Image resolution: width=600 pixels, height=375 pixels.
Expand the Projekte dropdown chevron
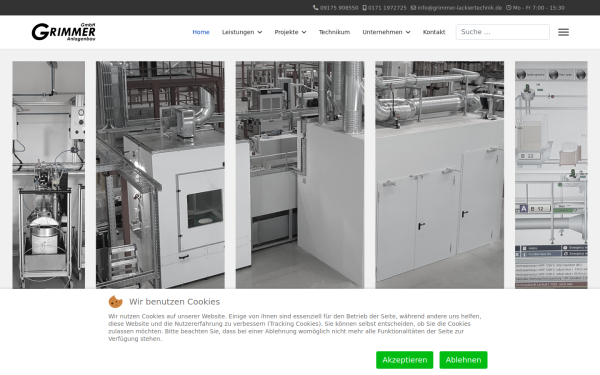coord(304,32)
